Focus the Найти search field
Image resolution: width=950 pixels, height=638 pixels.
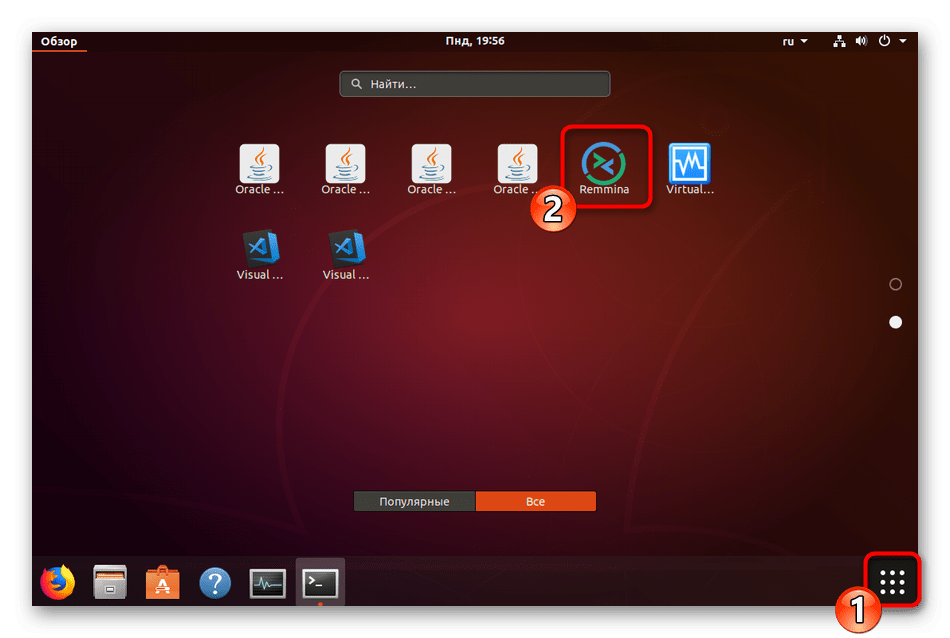tap(475, 84)
